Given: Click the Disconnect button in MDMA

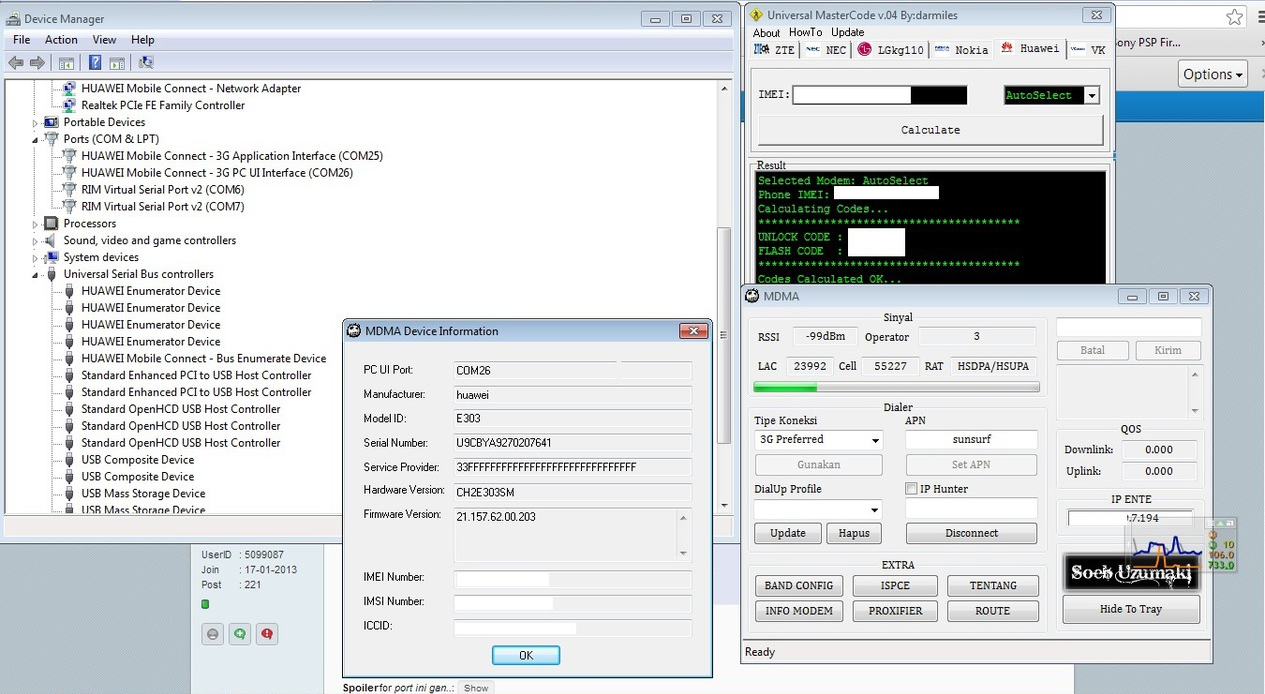Looking at the screenshot, I should click(x=971, y=533).
